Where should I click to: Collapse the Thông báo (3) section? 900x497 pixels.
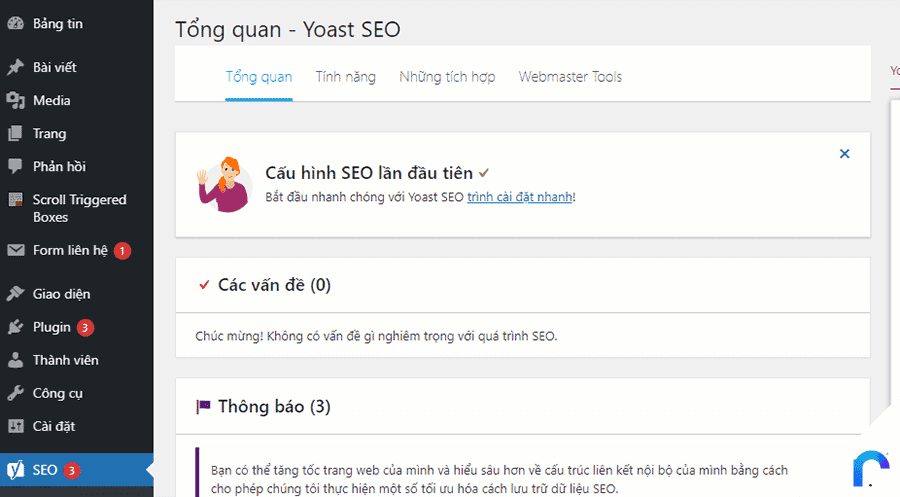[x=522, y=407]
